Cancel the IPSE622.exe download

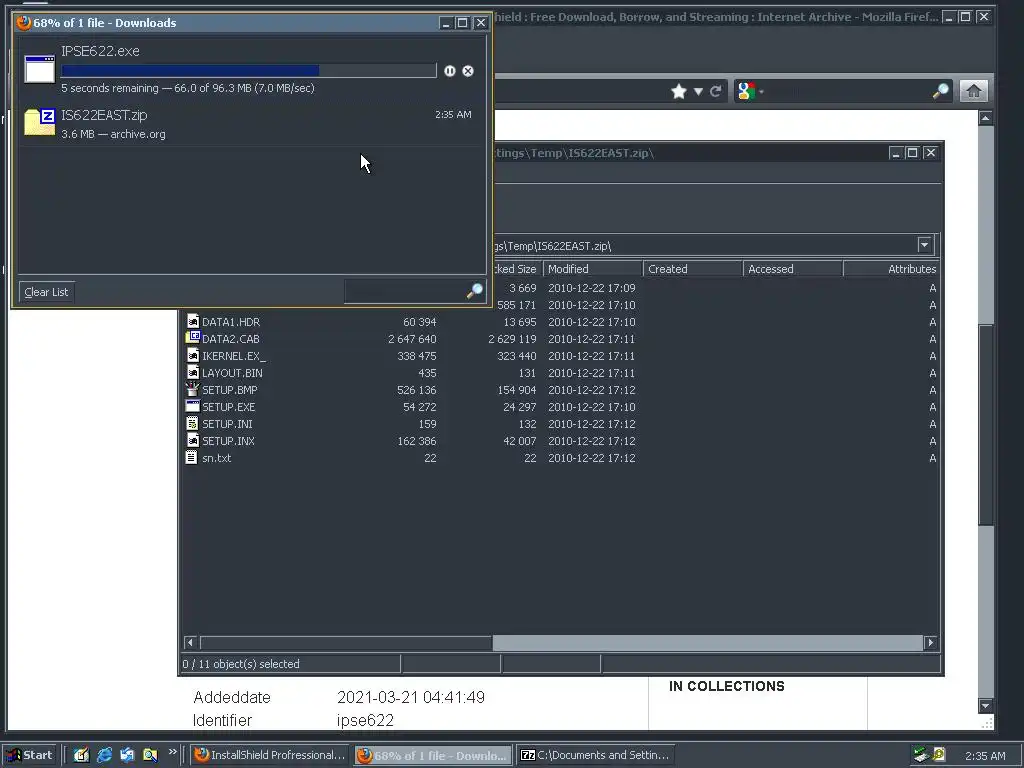click(468, 71)
